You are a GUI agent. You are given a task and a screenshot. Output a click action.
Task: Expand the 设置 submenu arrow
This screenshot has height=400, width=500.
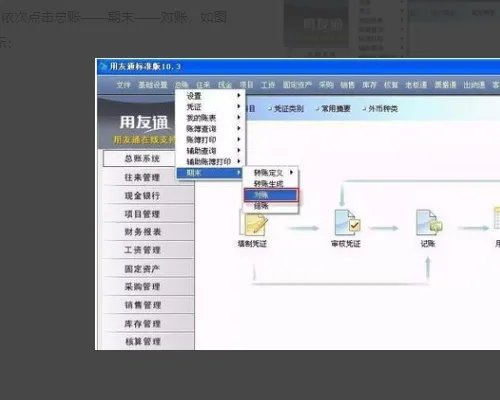[x=239, y=96]
